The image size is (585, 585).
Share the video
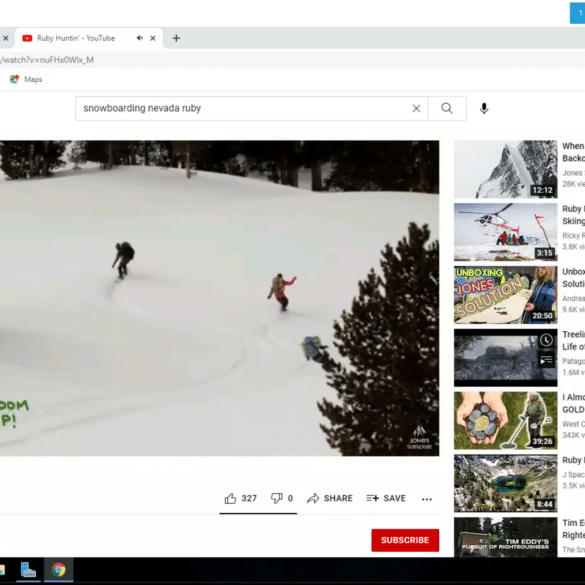point(330,498)
